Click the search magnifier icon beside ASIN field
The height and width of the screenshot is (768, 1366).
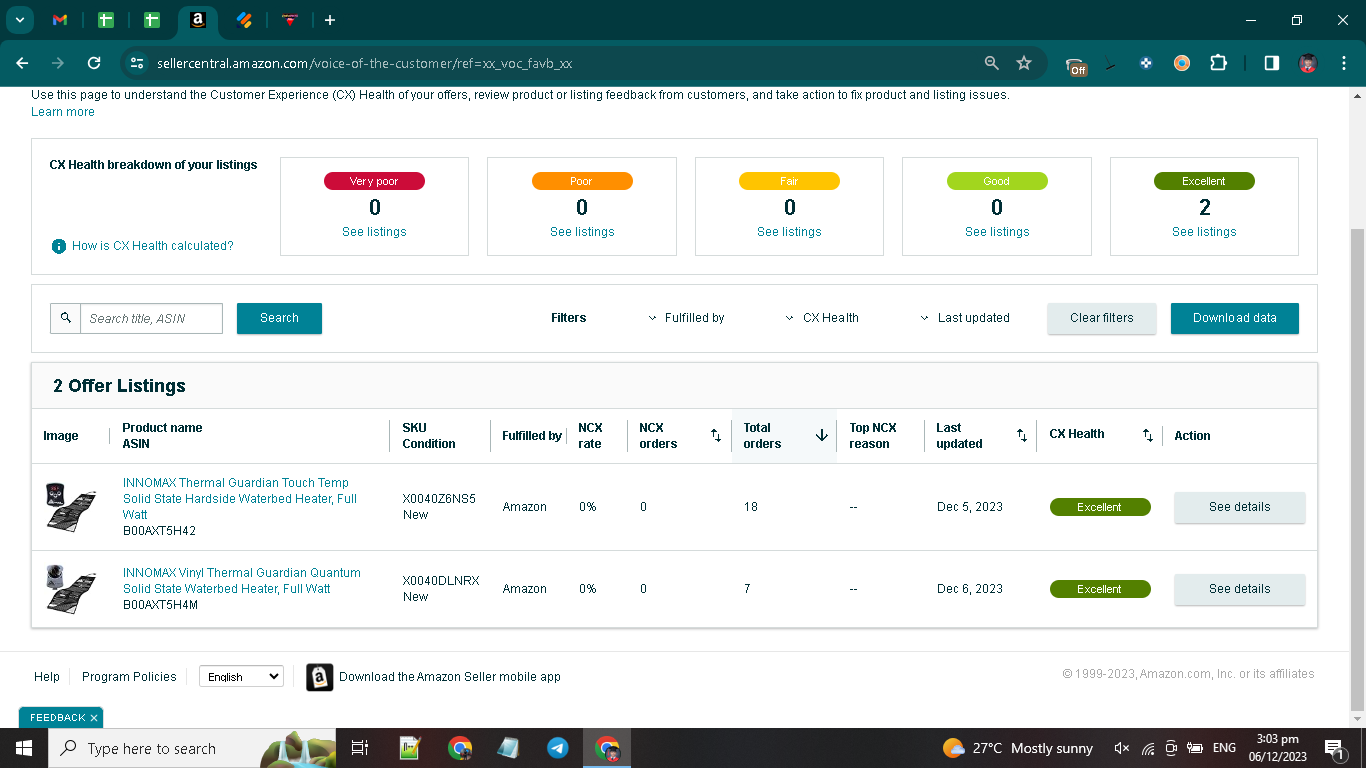click(65, 318)
